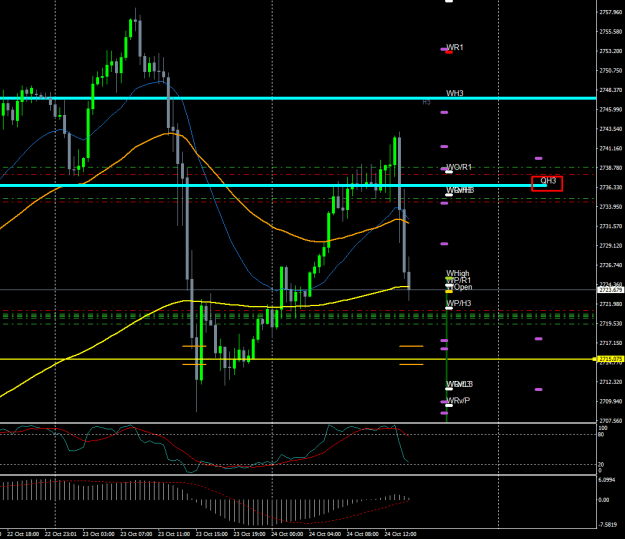The width and height of the screenshot is (625, 539).
Task: Click price scale value 2750.750
Action: [611, 71]
